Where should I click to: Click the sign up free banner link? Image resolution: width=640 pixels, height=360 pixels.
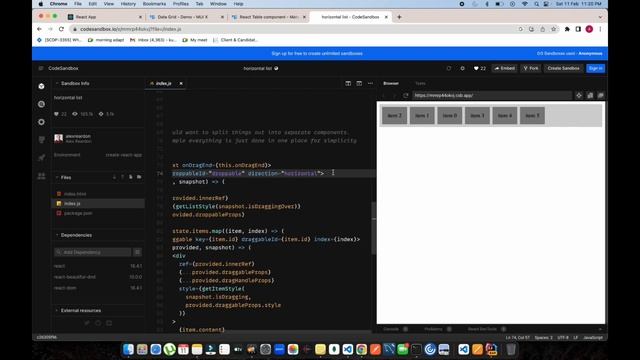point(317,53)
